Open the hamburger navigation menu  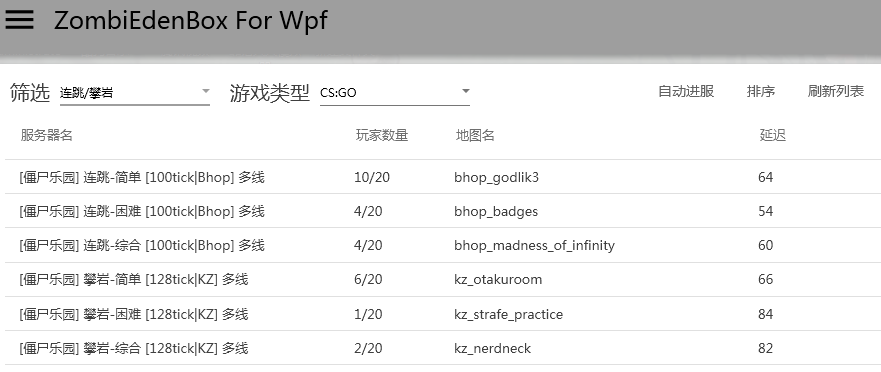click(x=19, y=19)
